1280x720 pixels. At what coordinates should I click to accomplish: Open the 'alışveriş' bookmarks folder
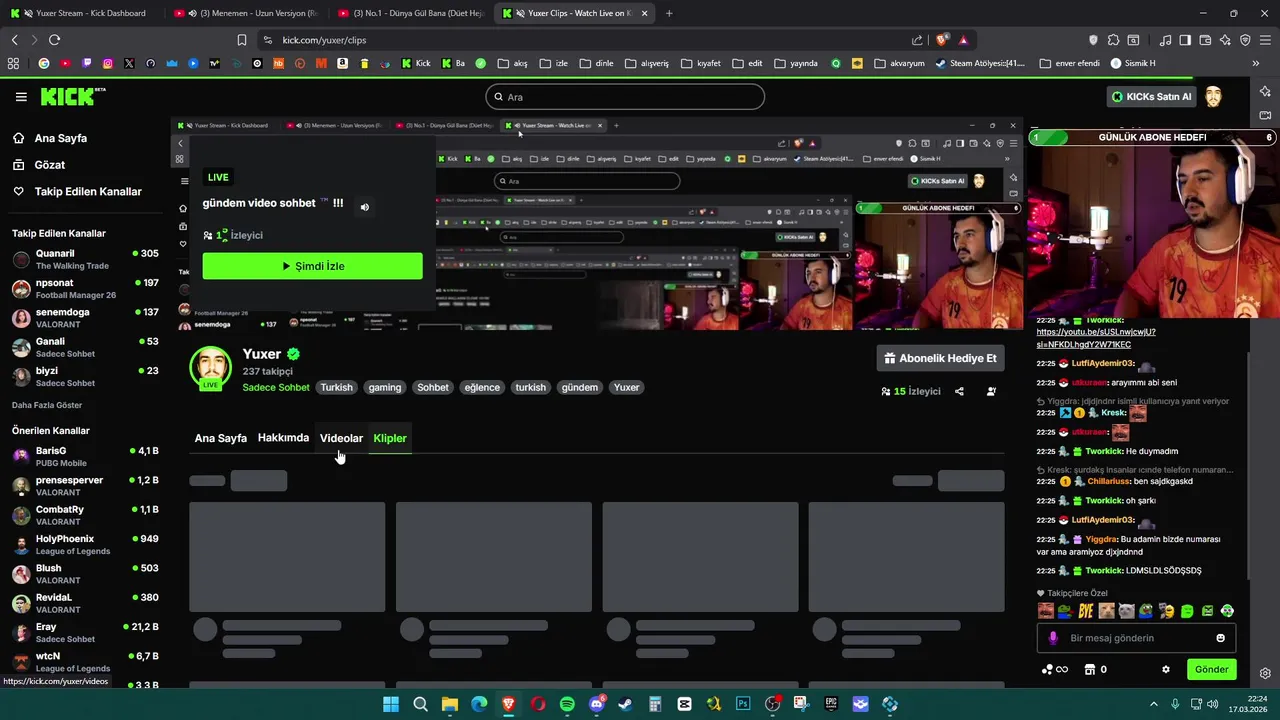click(x=647, y=63)
